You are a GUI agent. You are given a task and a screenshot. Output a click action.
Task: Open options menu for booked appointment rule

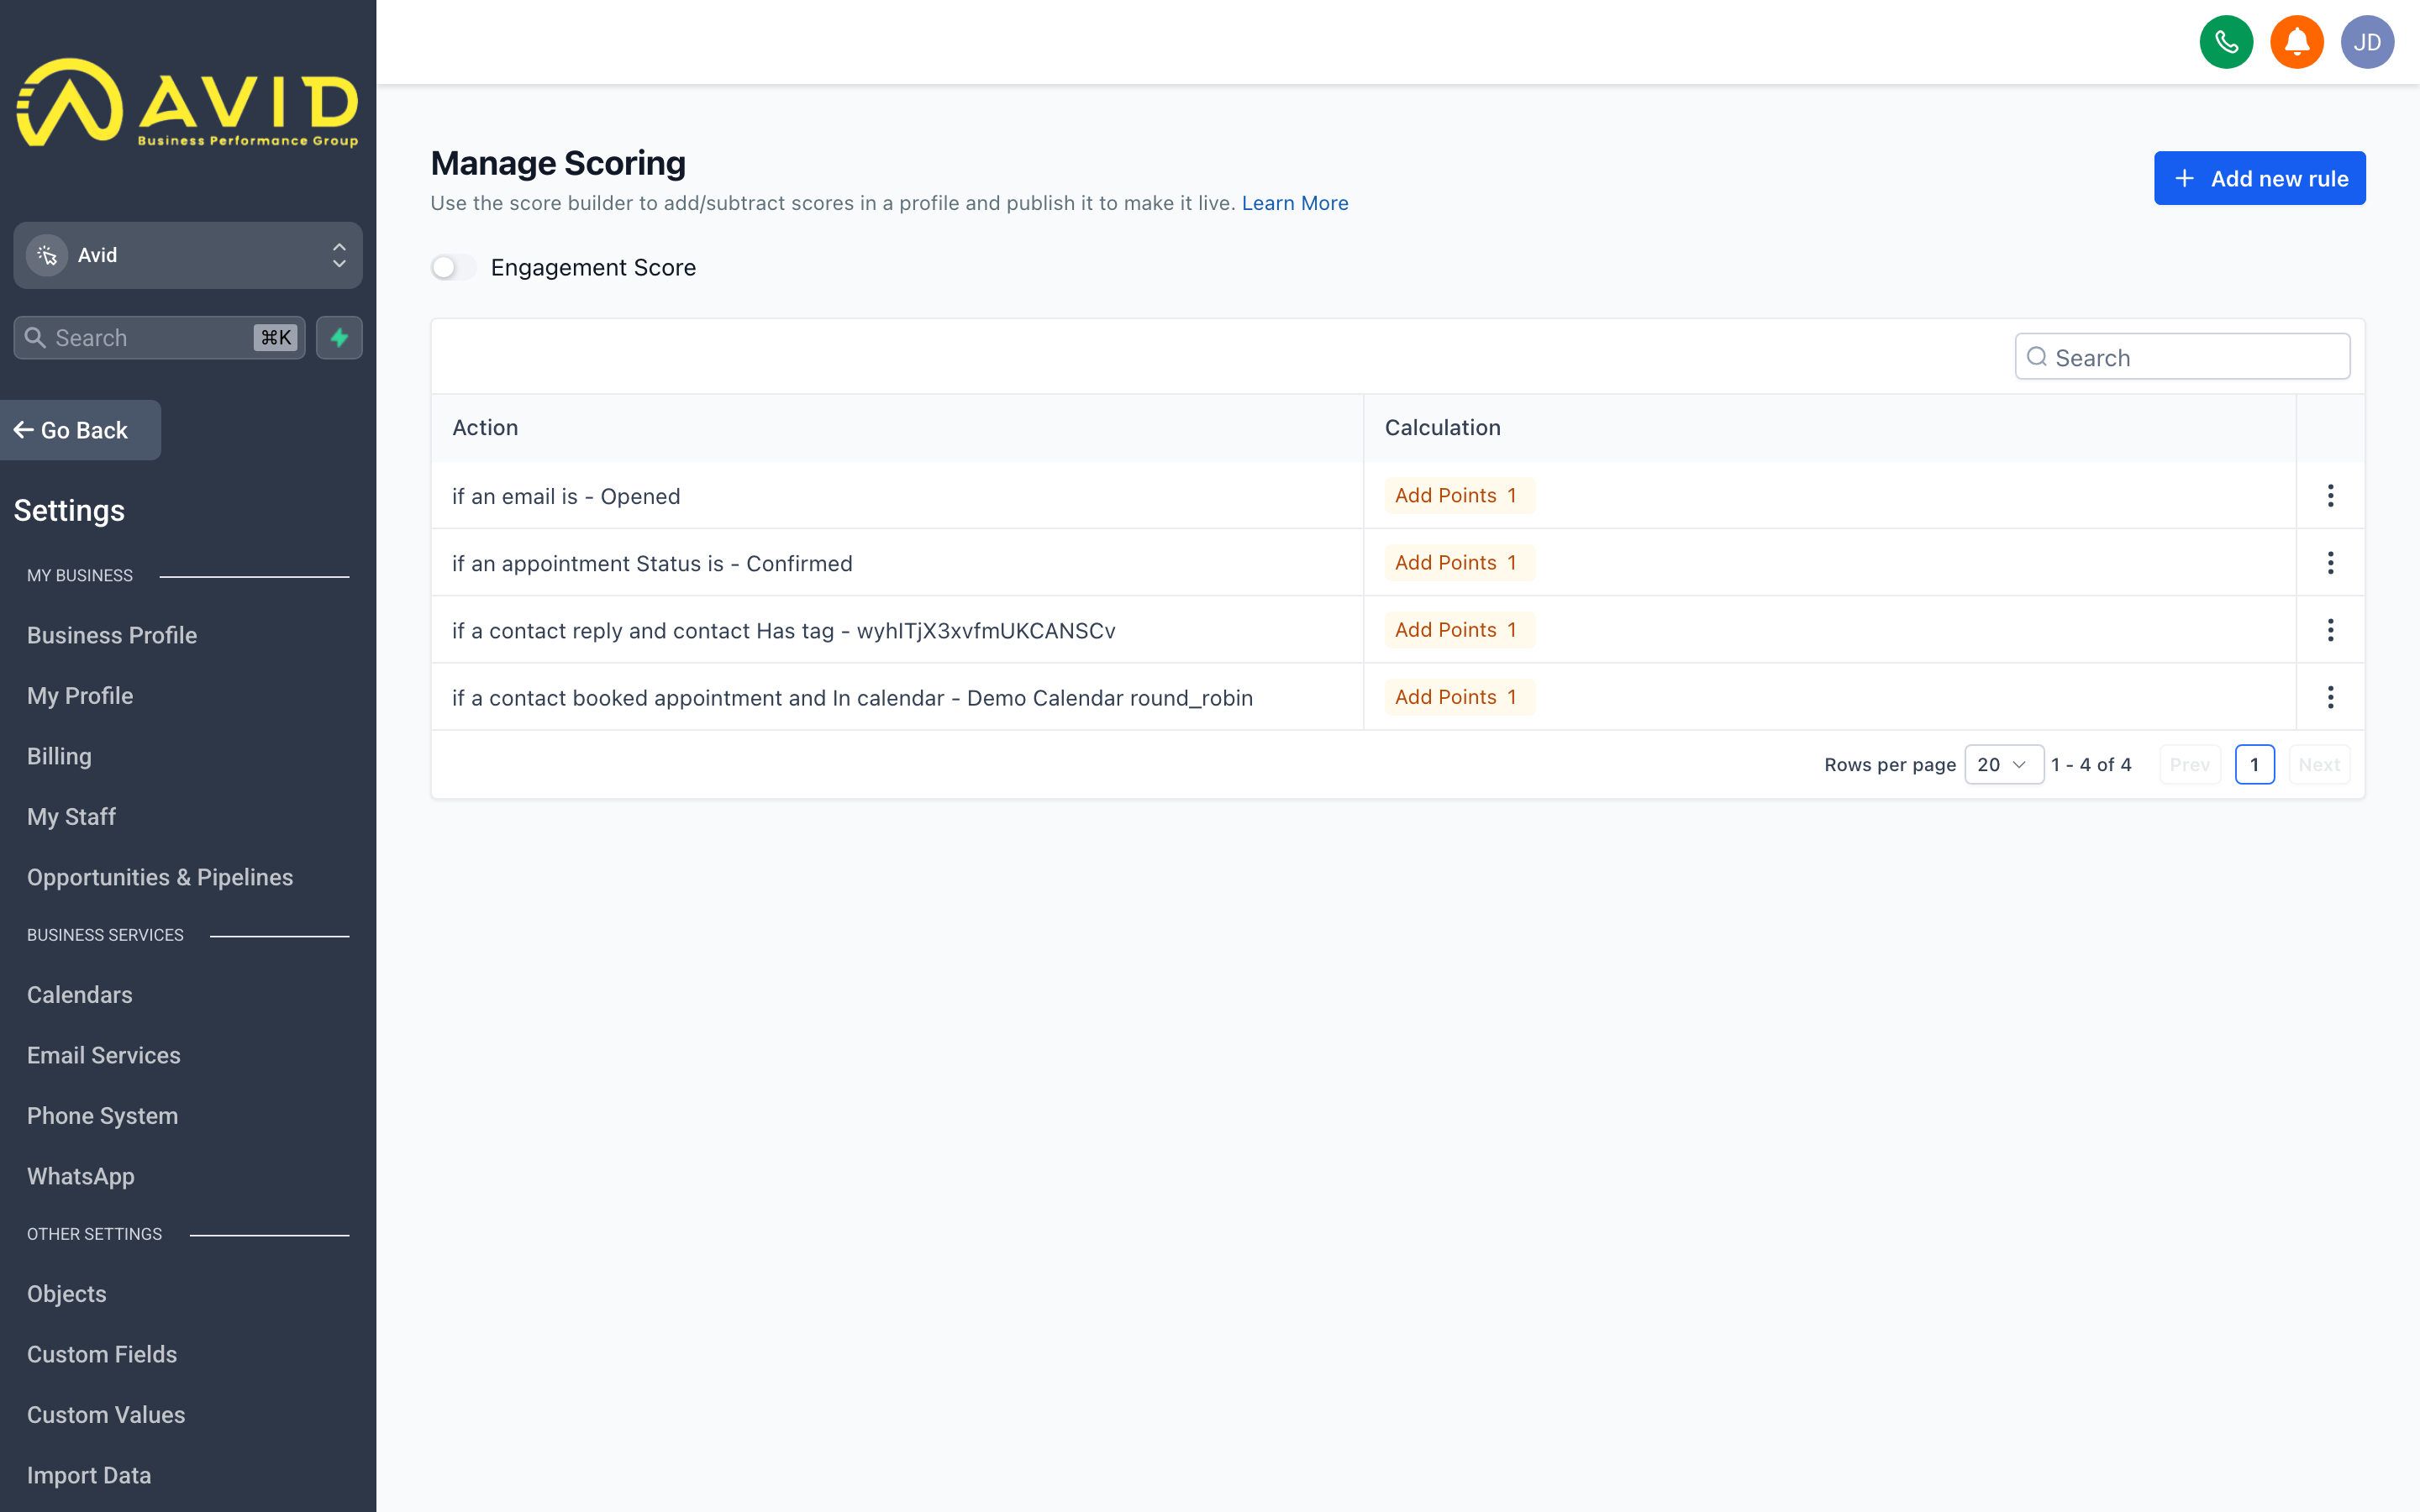2330,697
